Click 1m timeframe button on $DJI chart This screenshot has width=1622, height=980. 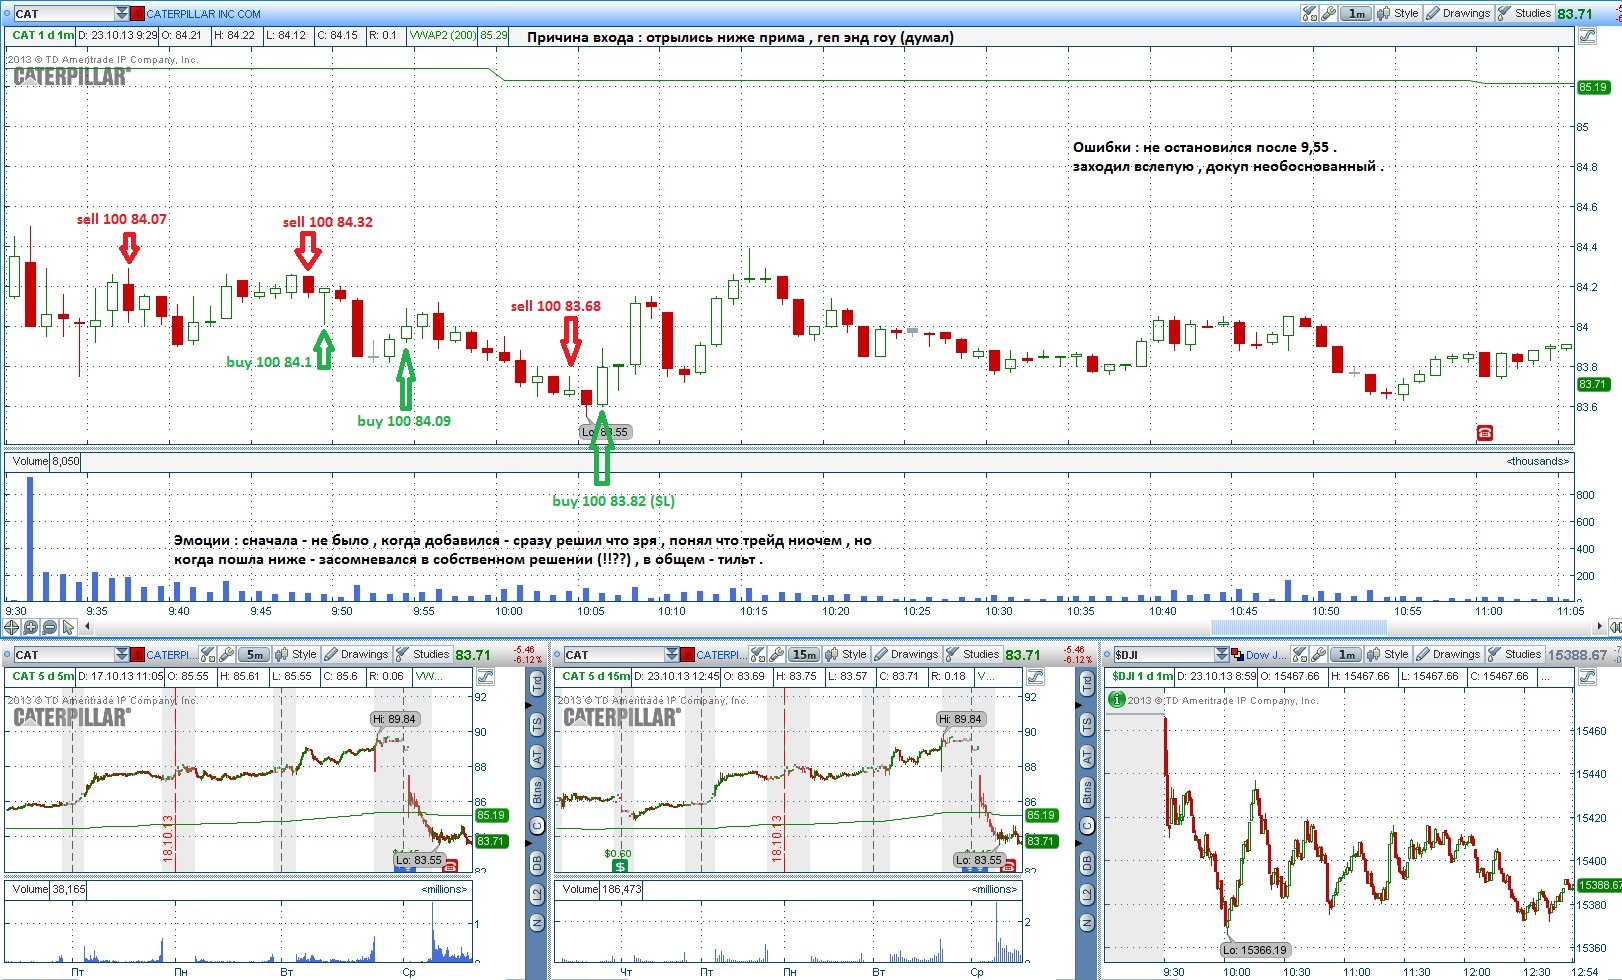(x=1347, y=654)
